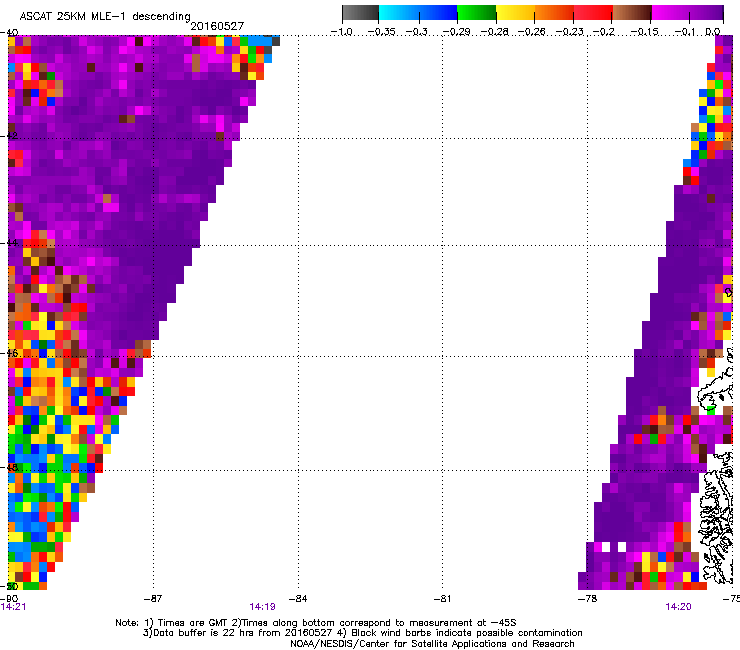Click the '-0.15' color scale label
The height and width of the screenshot is (650, 740).
pyautogui.click(x=644, y=32)
